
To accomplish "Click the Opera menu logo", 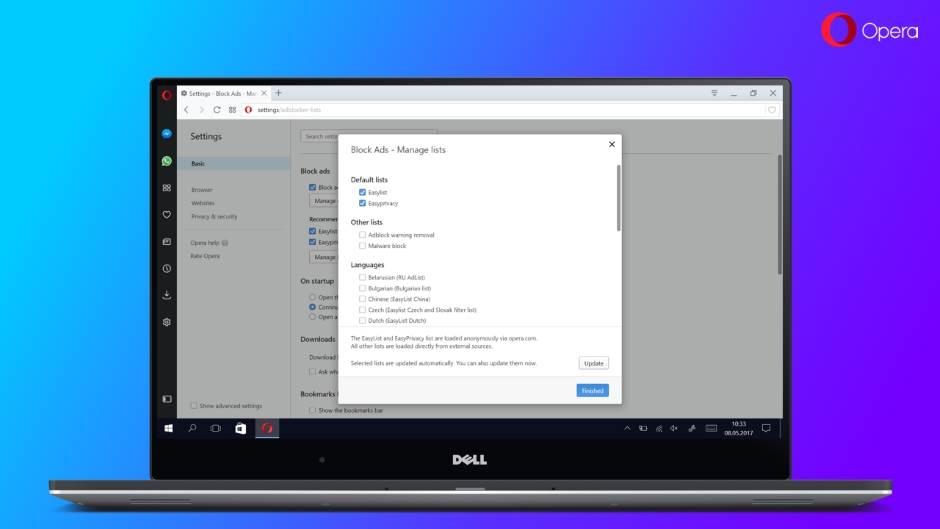I will click(x=167, y=95).
